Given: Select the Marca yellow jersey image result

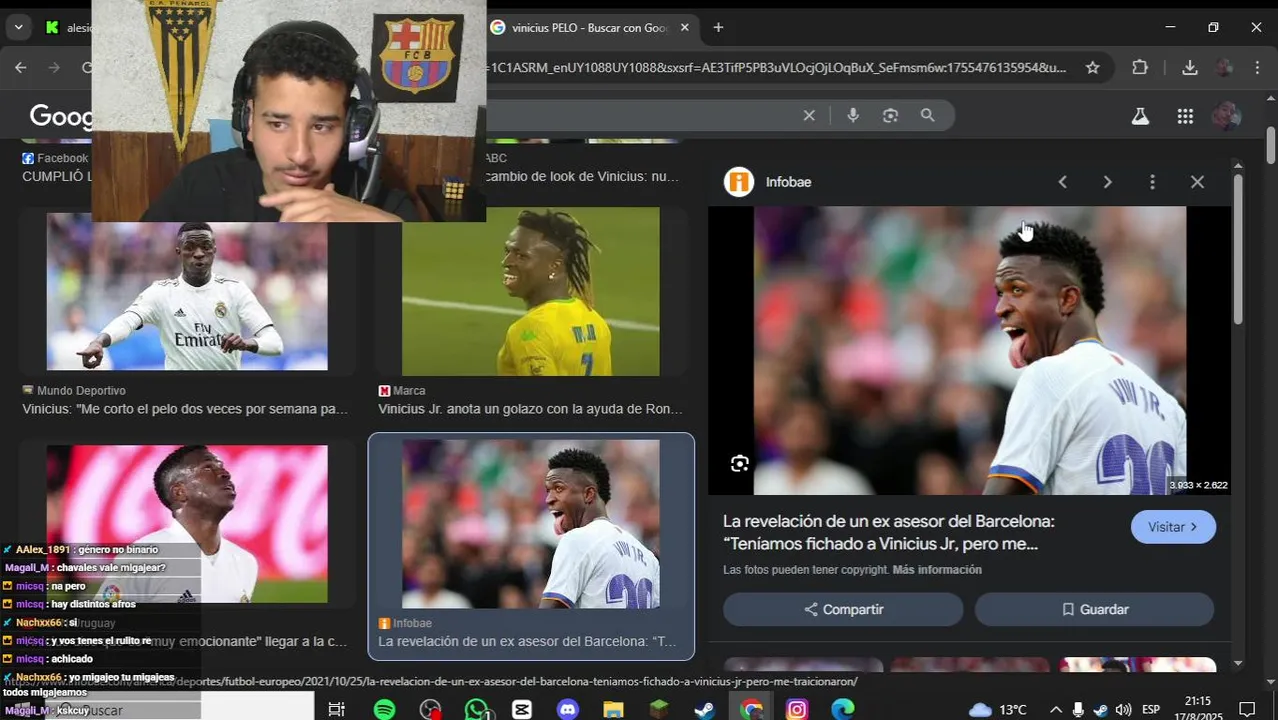Looking at the screenshot, I should pyautogui.click(x=530, y=291).
